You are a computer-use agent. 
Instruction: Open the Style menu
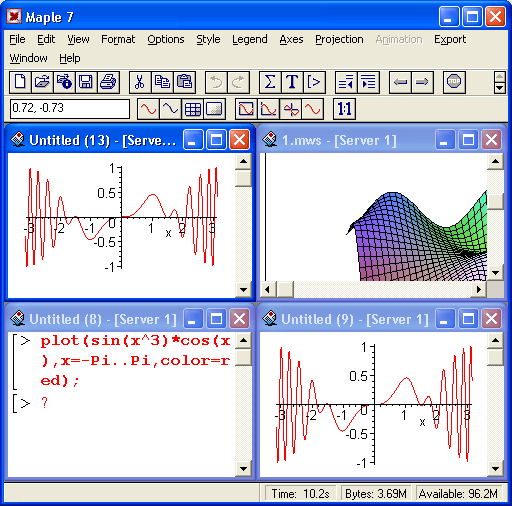point(208,39)
